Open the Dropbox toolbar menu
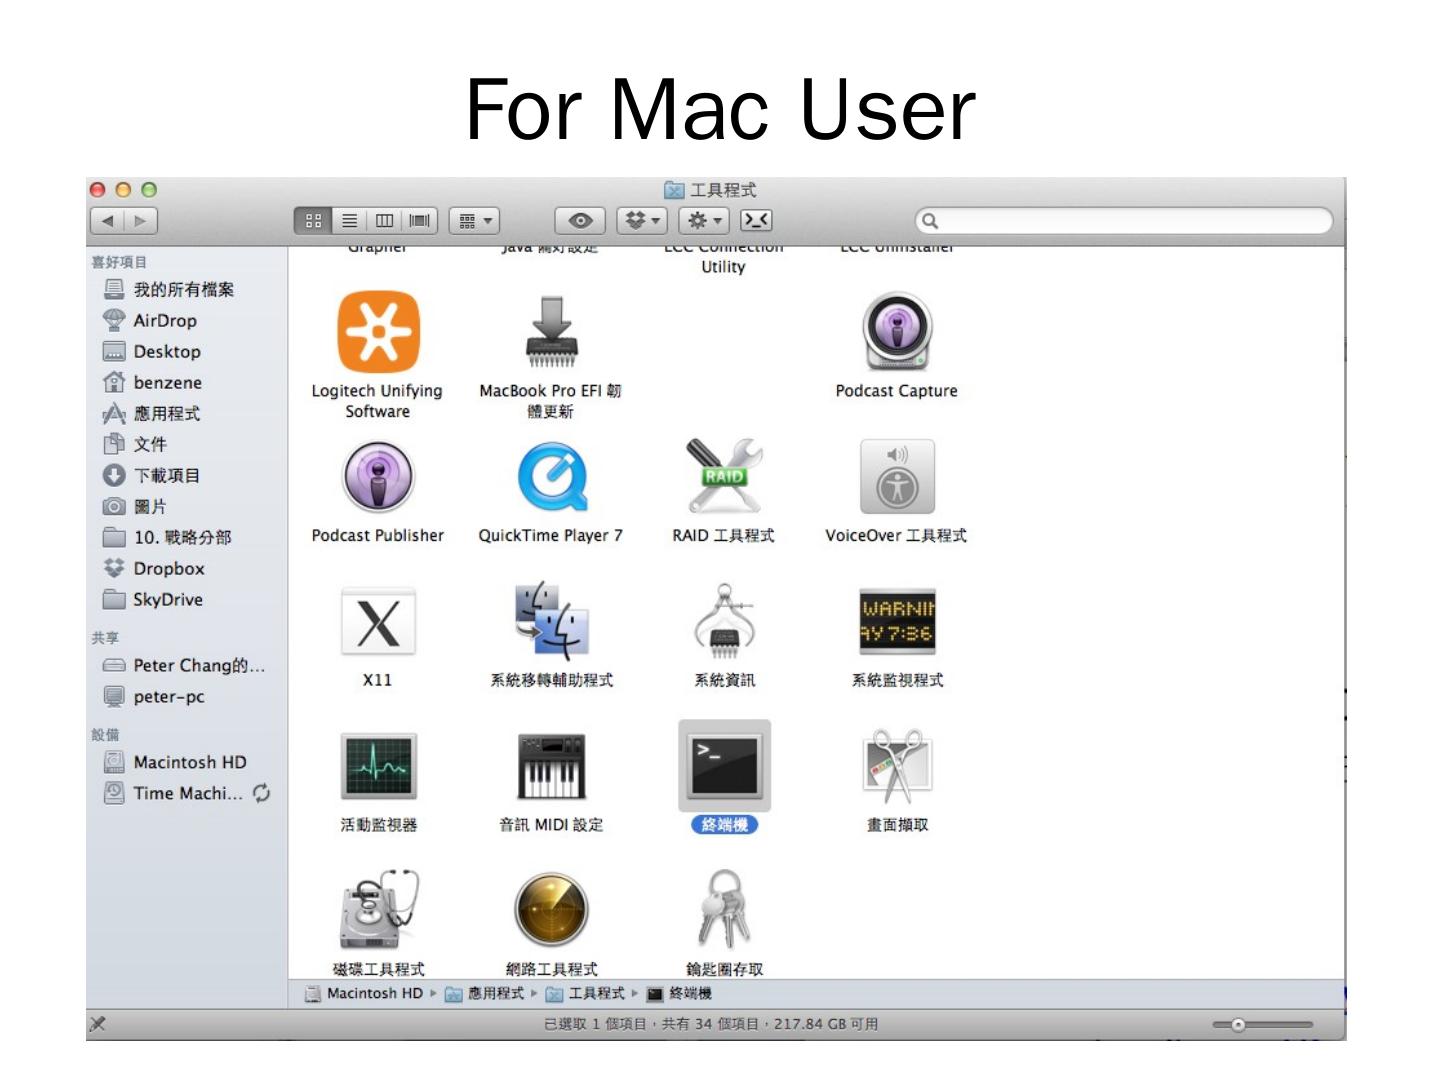Image resolution: width=1440 pixels, height=1080 pixels. point(642,221)
